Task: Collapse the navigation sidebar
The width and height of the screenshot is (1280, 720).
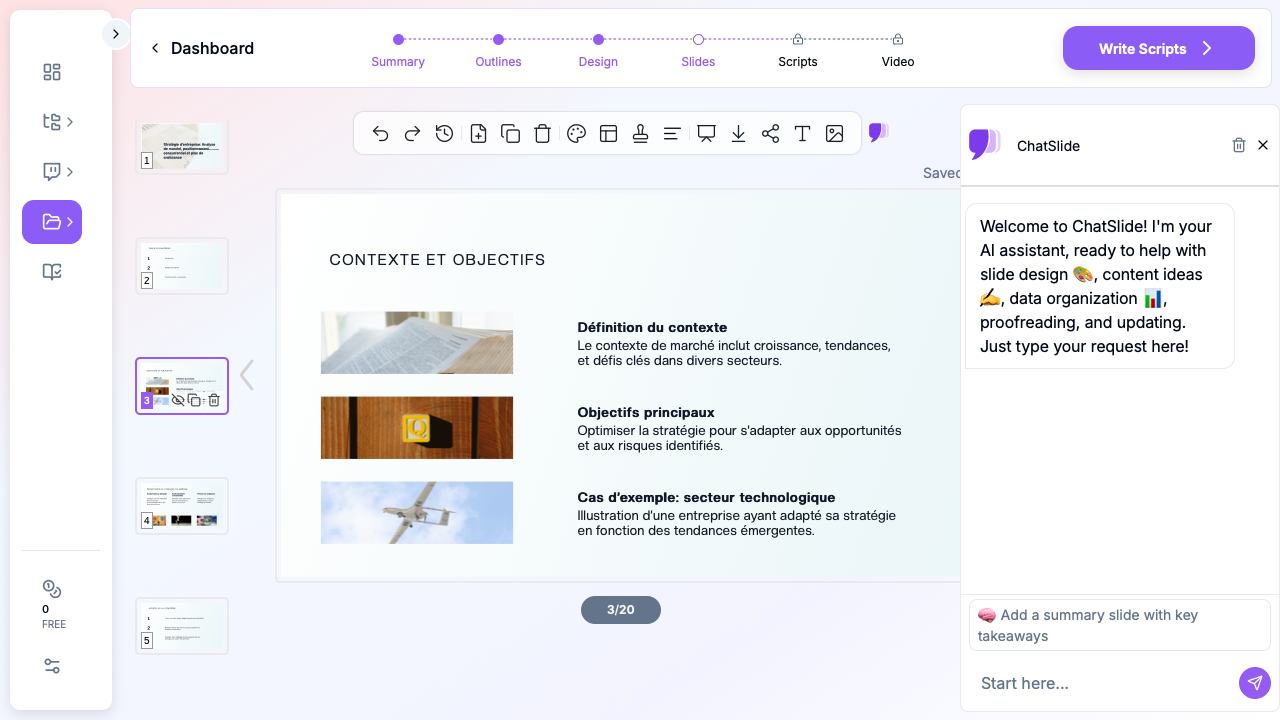Action: (115, 33)
